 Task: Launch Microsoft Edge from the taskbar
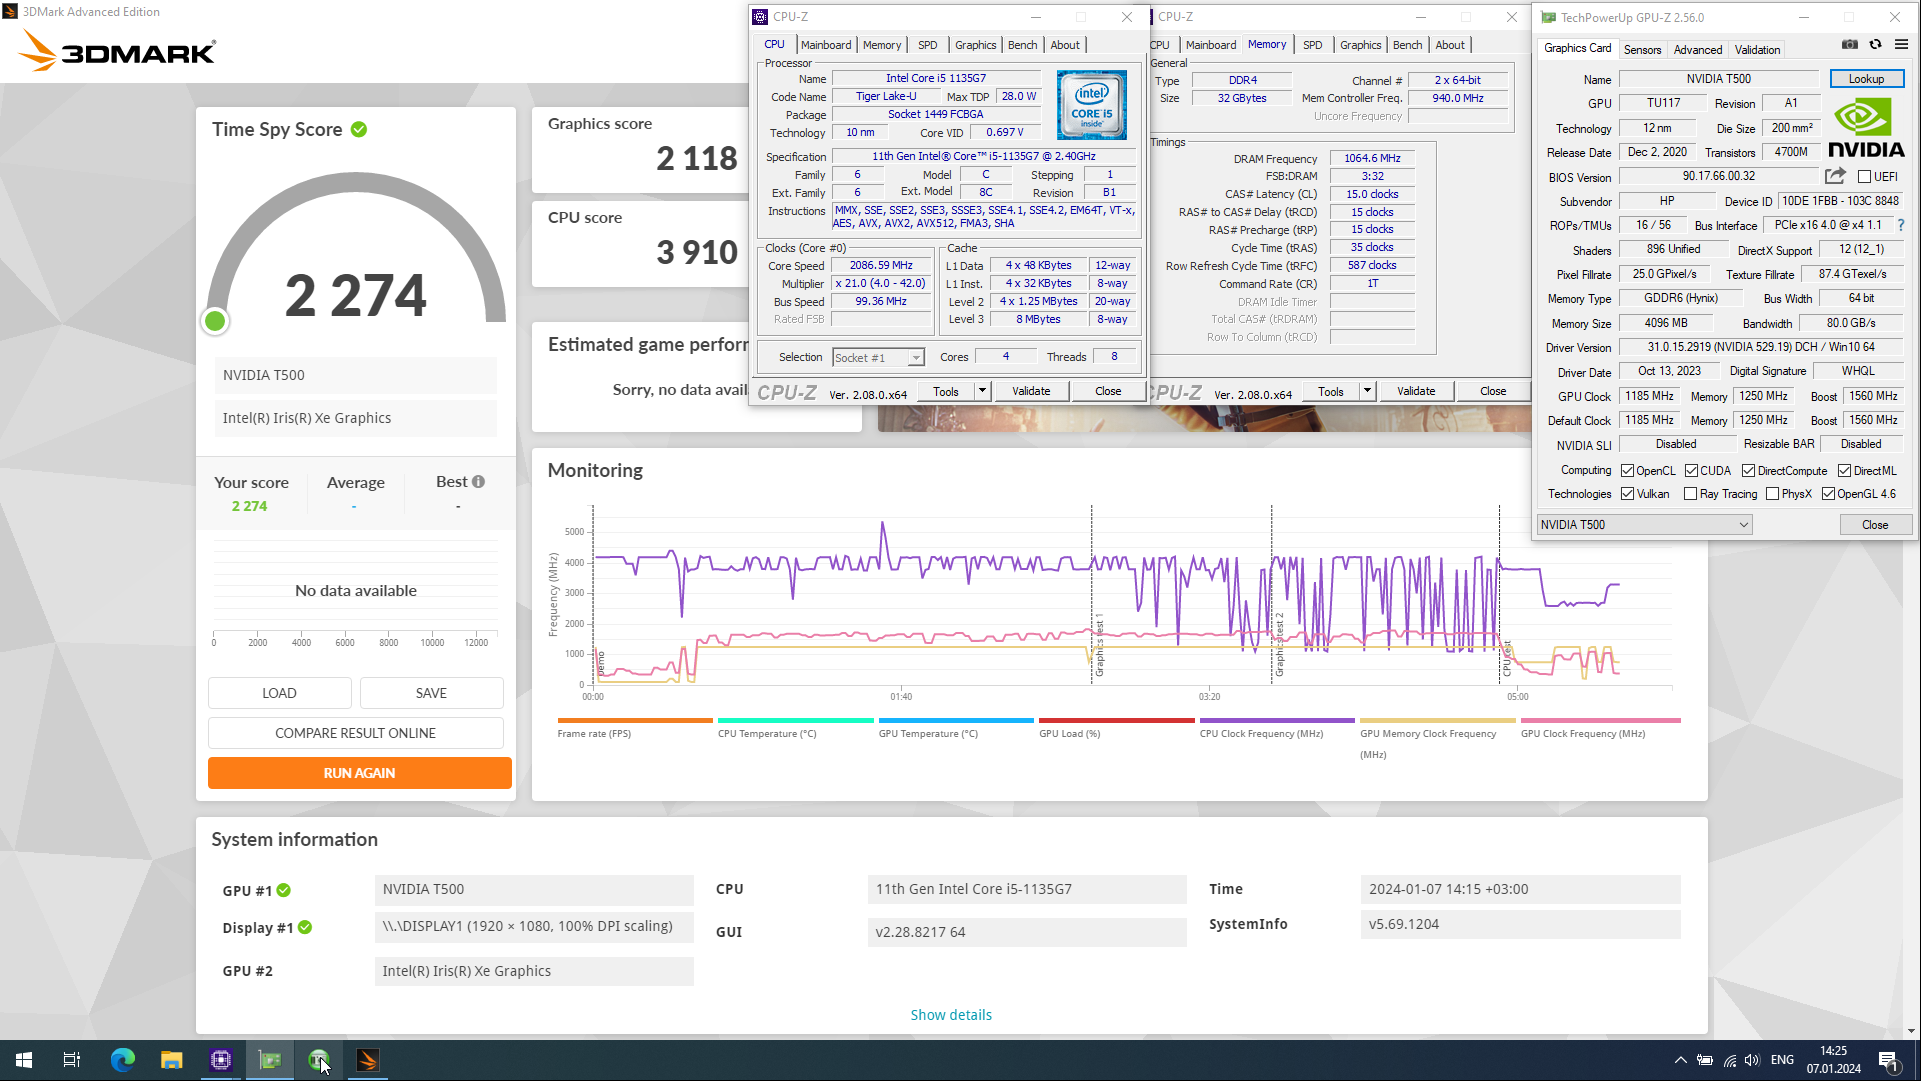123,1060
